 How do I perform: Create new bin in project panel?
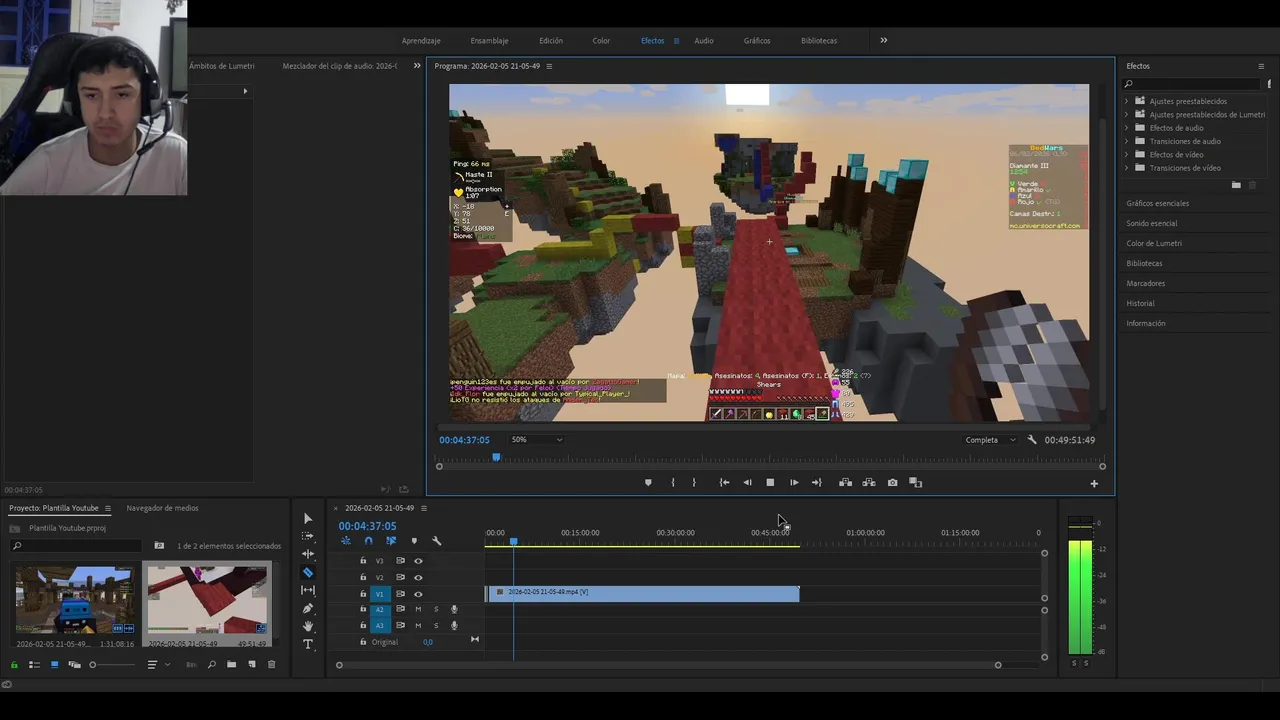(x=231, y=665)
